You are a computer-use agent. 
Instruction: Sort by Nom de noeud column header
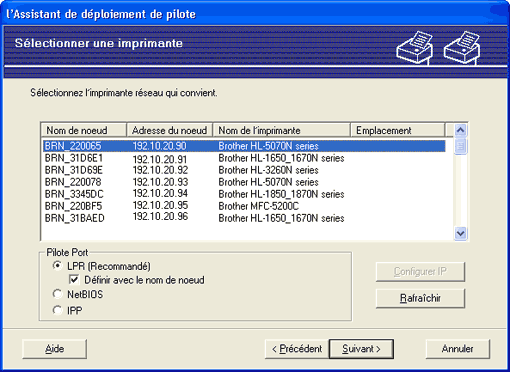tap(84, 130)
